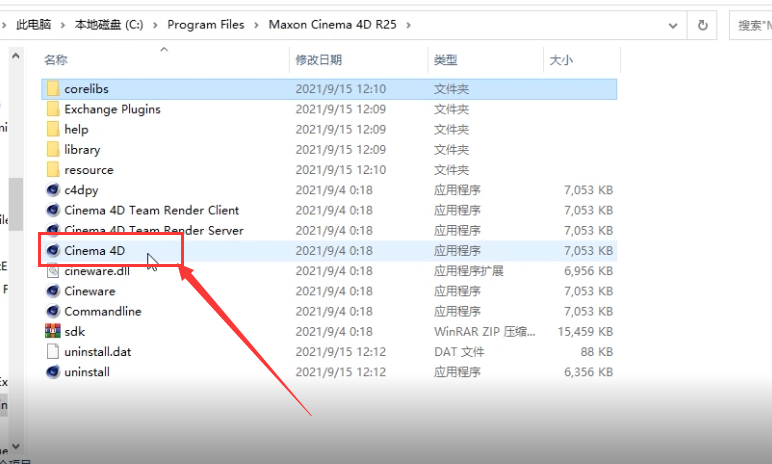
Task: Go to Program Files in the breadcrumb
Action: [x=206, y=25]
